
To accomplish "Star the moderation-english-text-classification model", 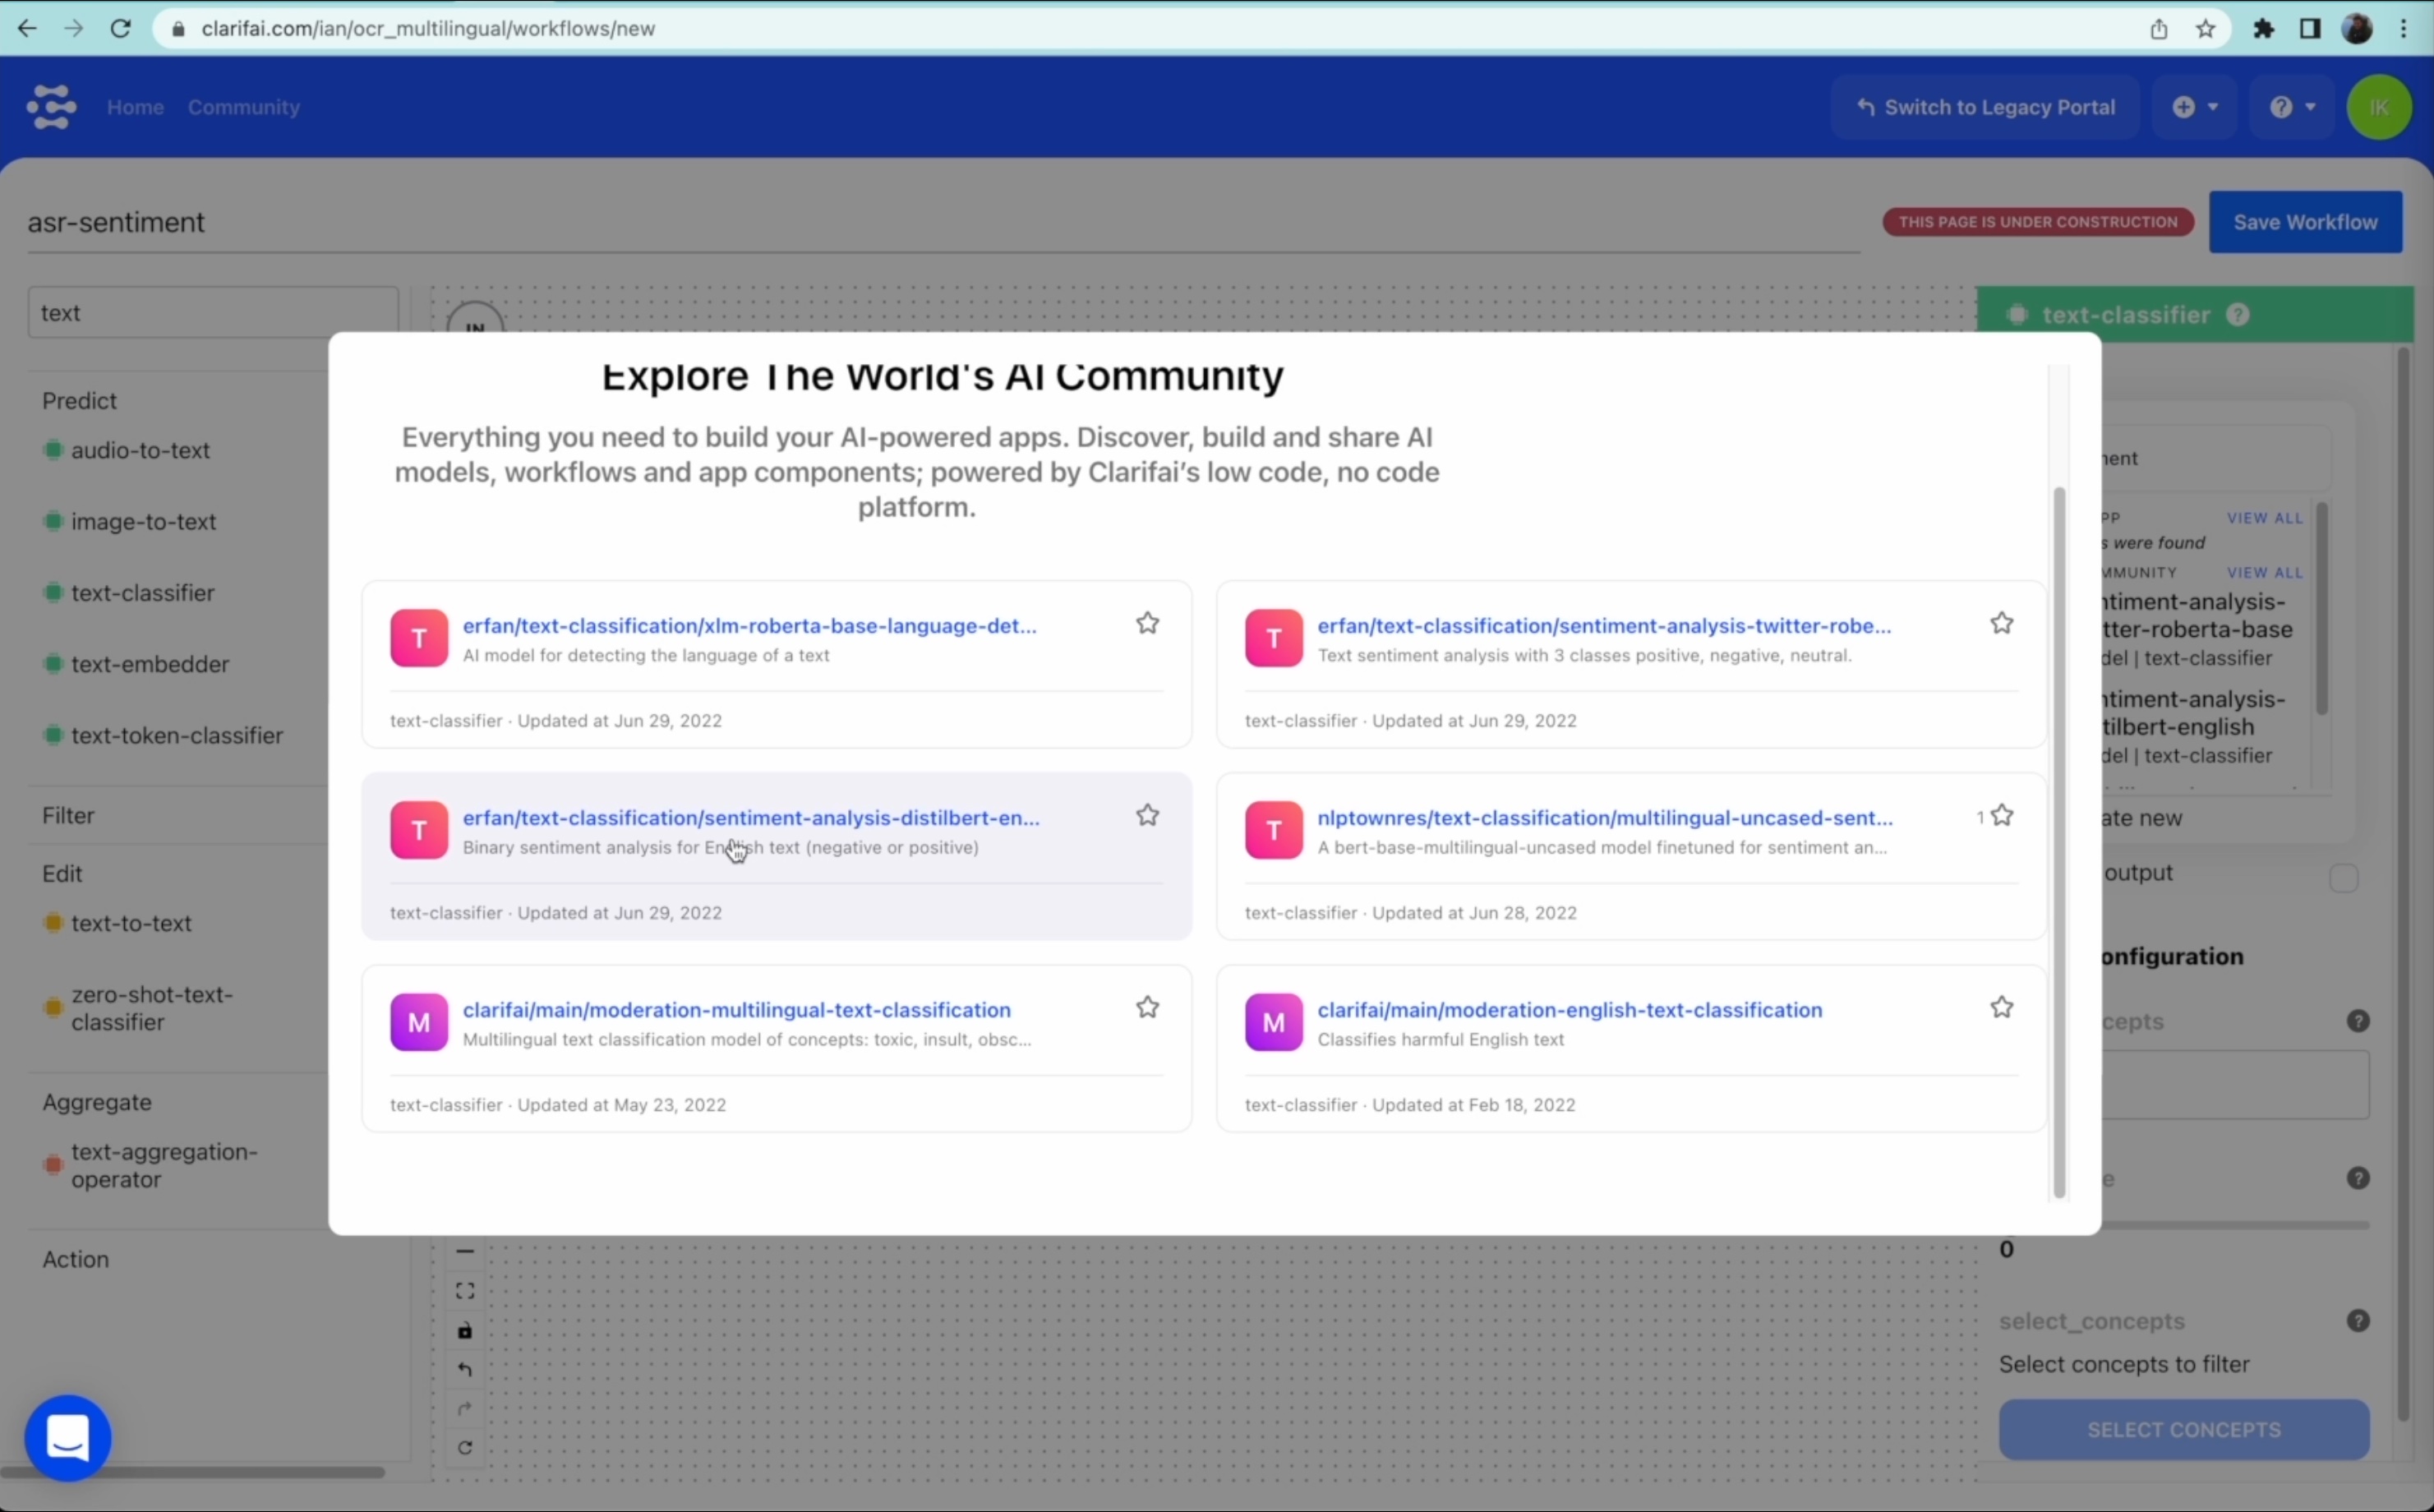I will coord(2001,1008).
